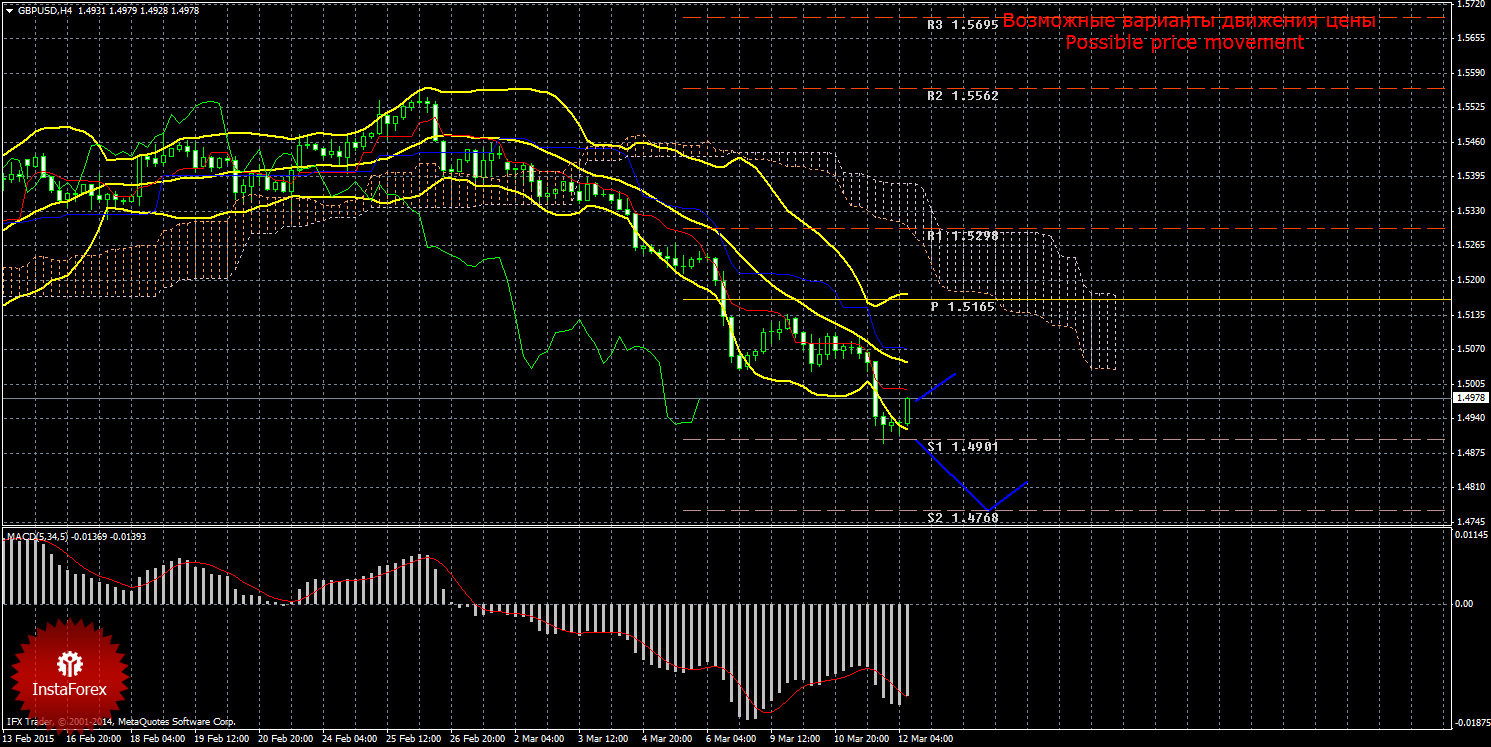Select the S2 1.4768 support label

point(962,517)
